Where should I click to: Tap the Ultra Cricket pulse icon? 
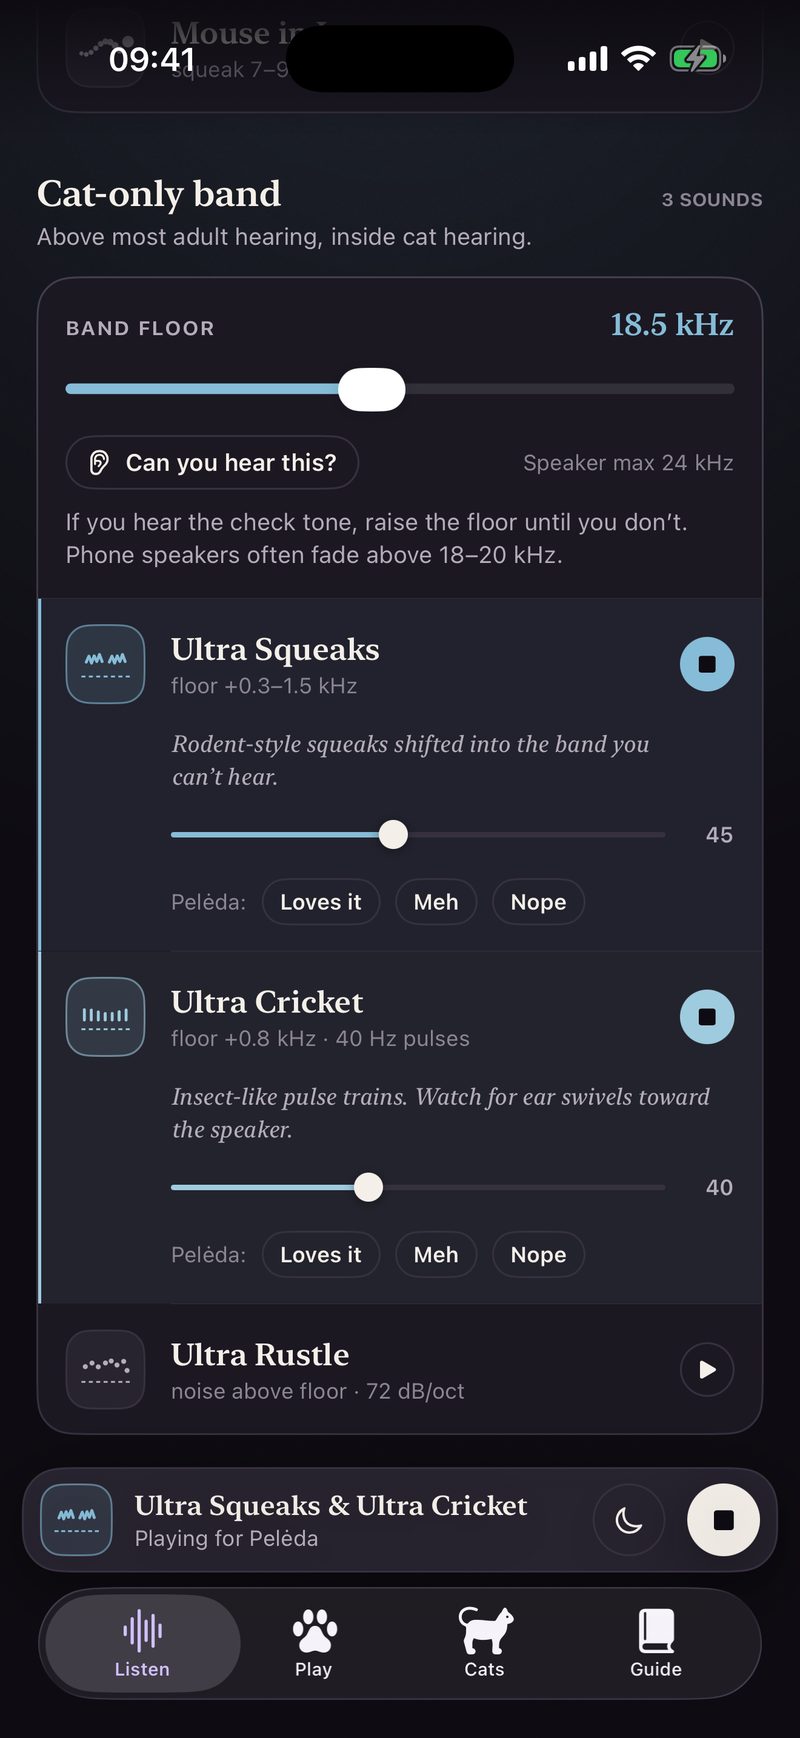click(x=106, y=1017)
